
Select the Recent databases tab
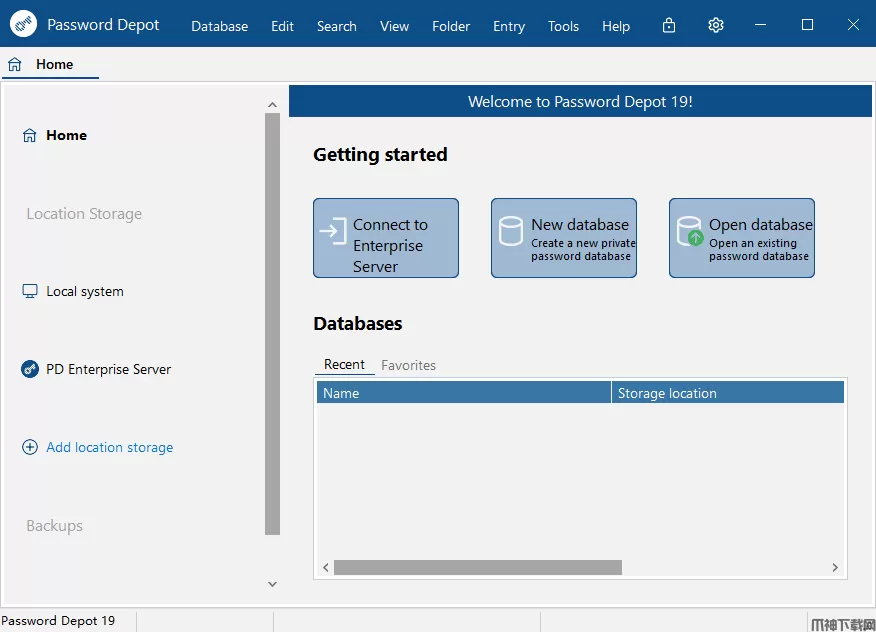click(344, 365)
